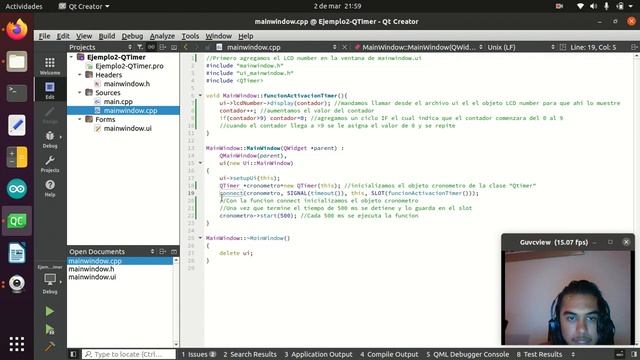Open Actividades overview in the top bar
The height and width of the screenshot is (360, 640).
coord(23,6)
